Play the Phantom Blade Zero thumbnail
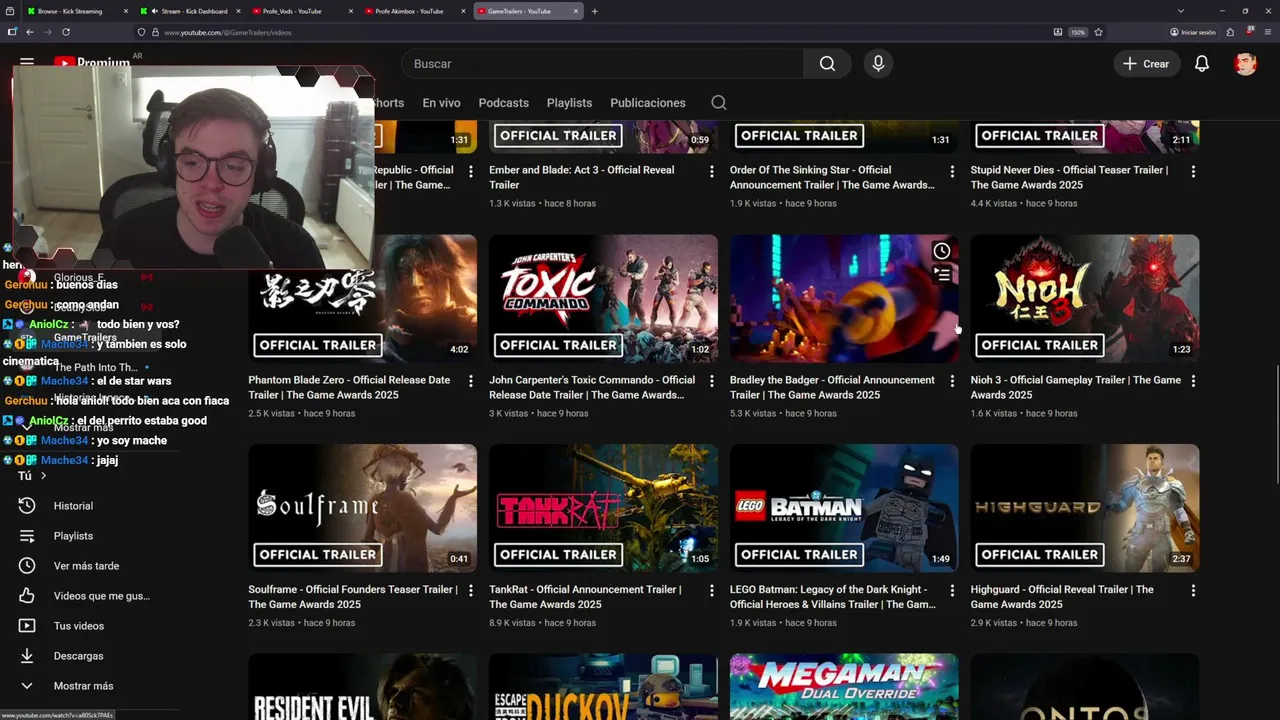The image size is (1280, 720). (x=363, y=298)
